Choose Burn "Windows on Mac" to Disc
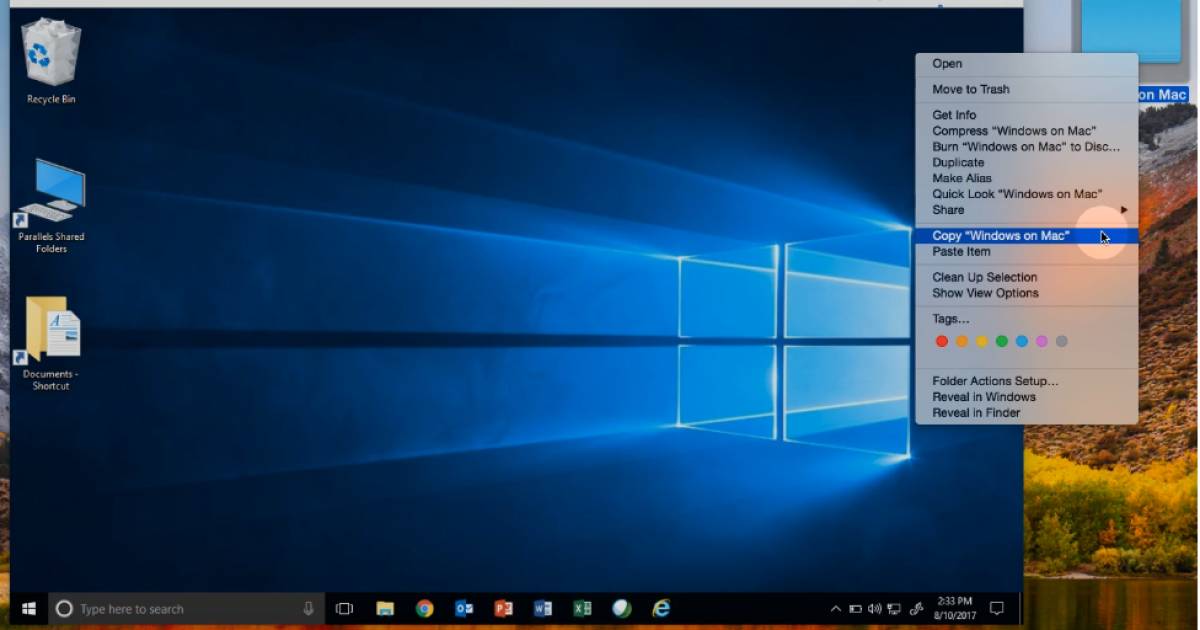 pyautogui.click(x=1027, y=147)
